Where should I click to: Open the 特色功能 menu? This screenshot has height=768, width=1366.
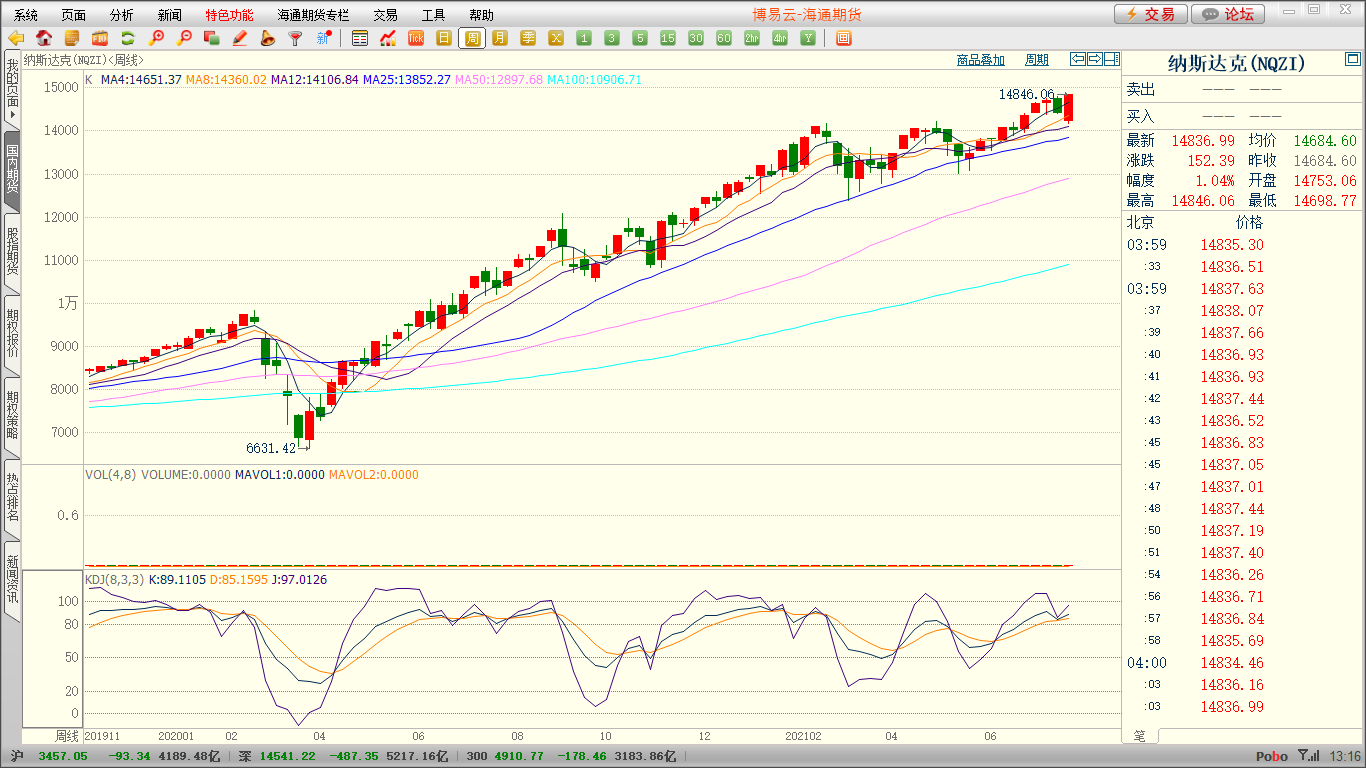[x=230, y=15]
